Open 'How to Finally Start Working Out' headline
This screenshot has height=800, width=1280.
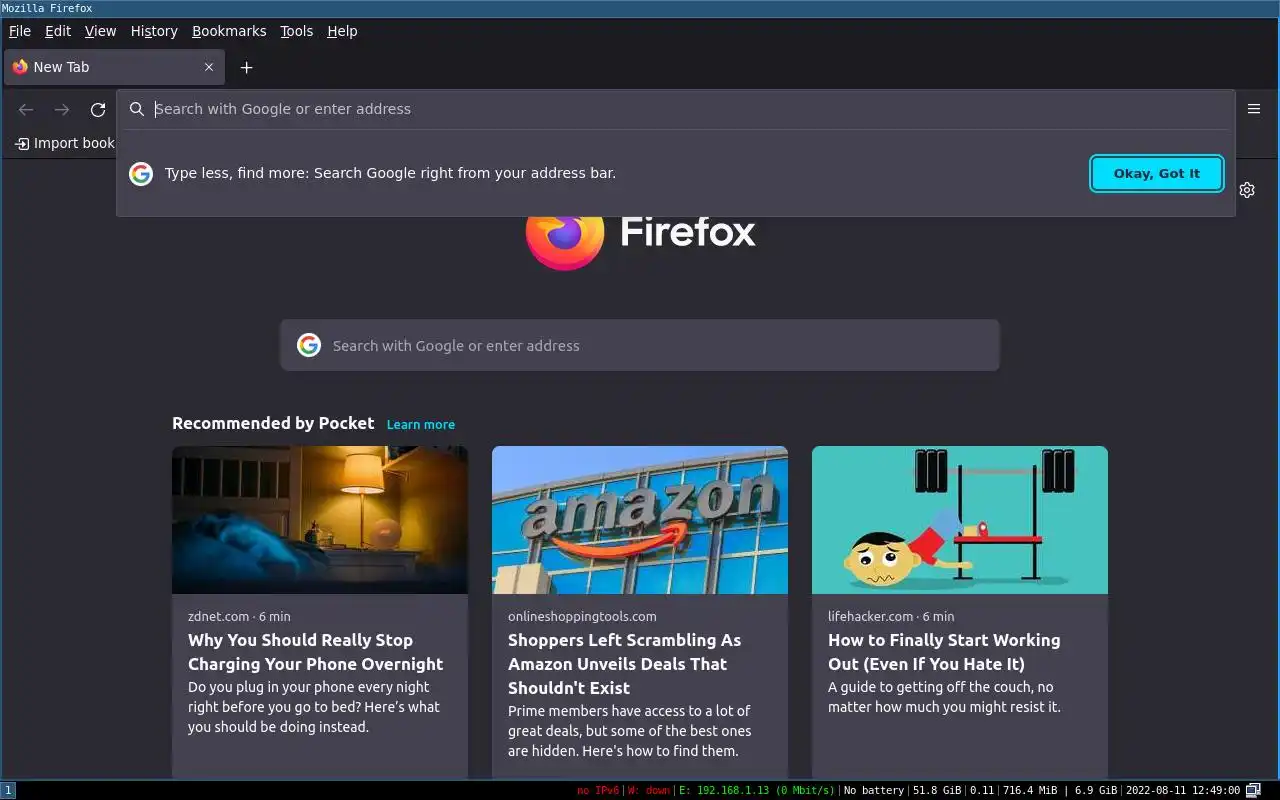[x=944, y=652]
